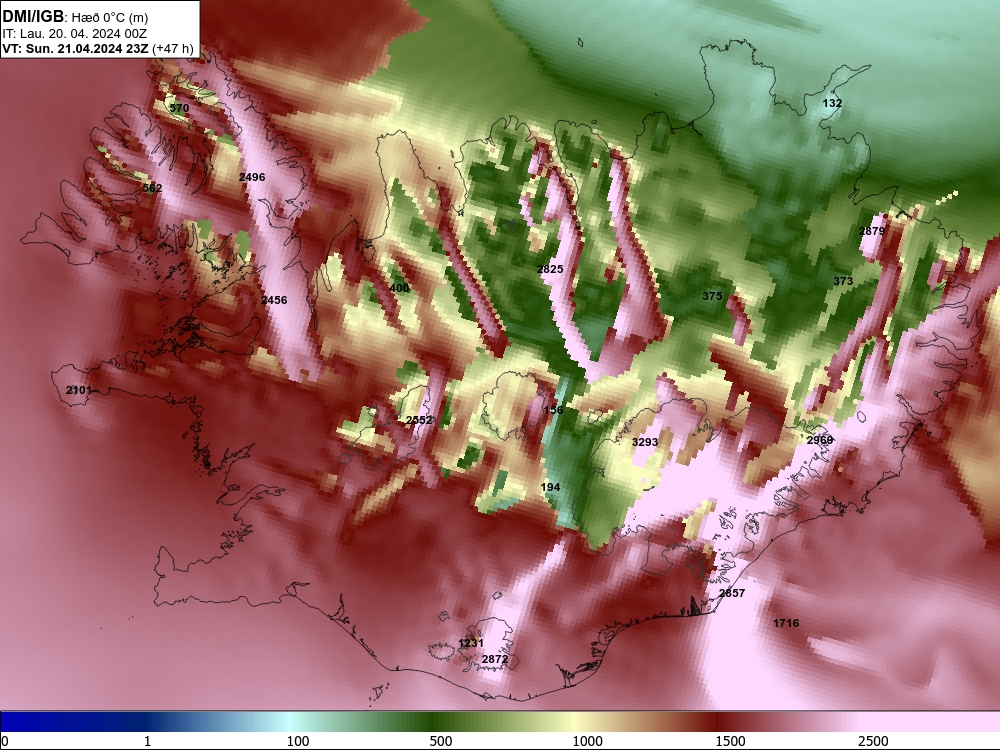Select the 132 label in the northeast
1000x750 pixels.
coord(832,103)
